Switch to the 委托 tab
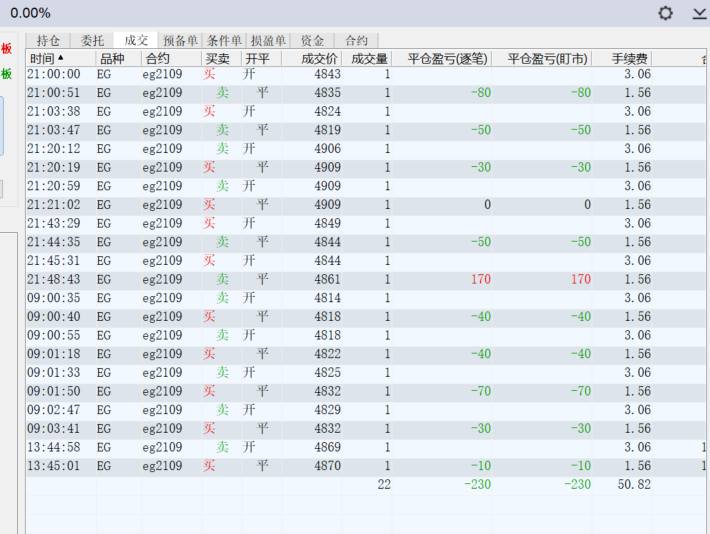This screenshot has height=534, width=710. (x=92, y=40)
